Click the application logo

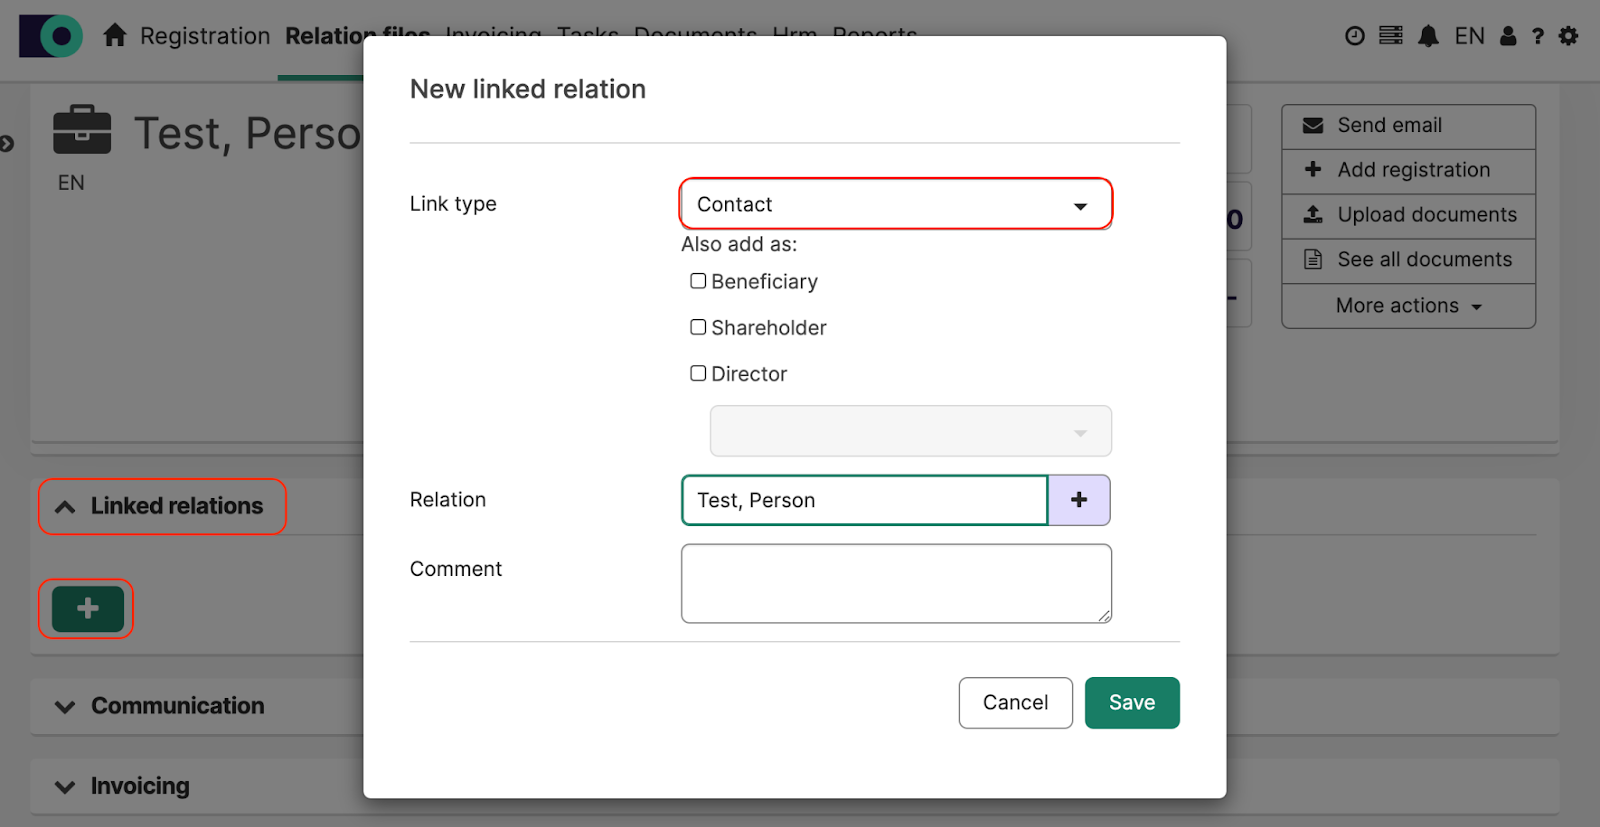51,36
